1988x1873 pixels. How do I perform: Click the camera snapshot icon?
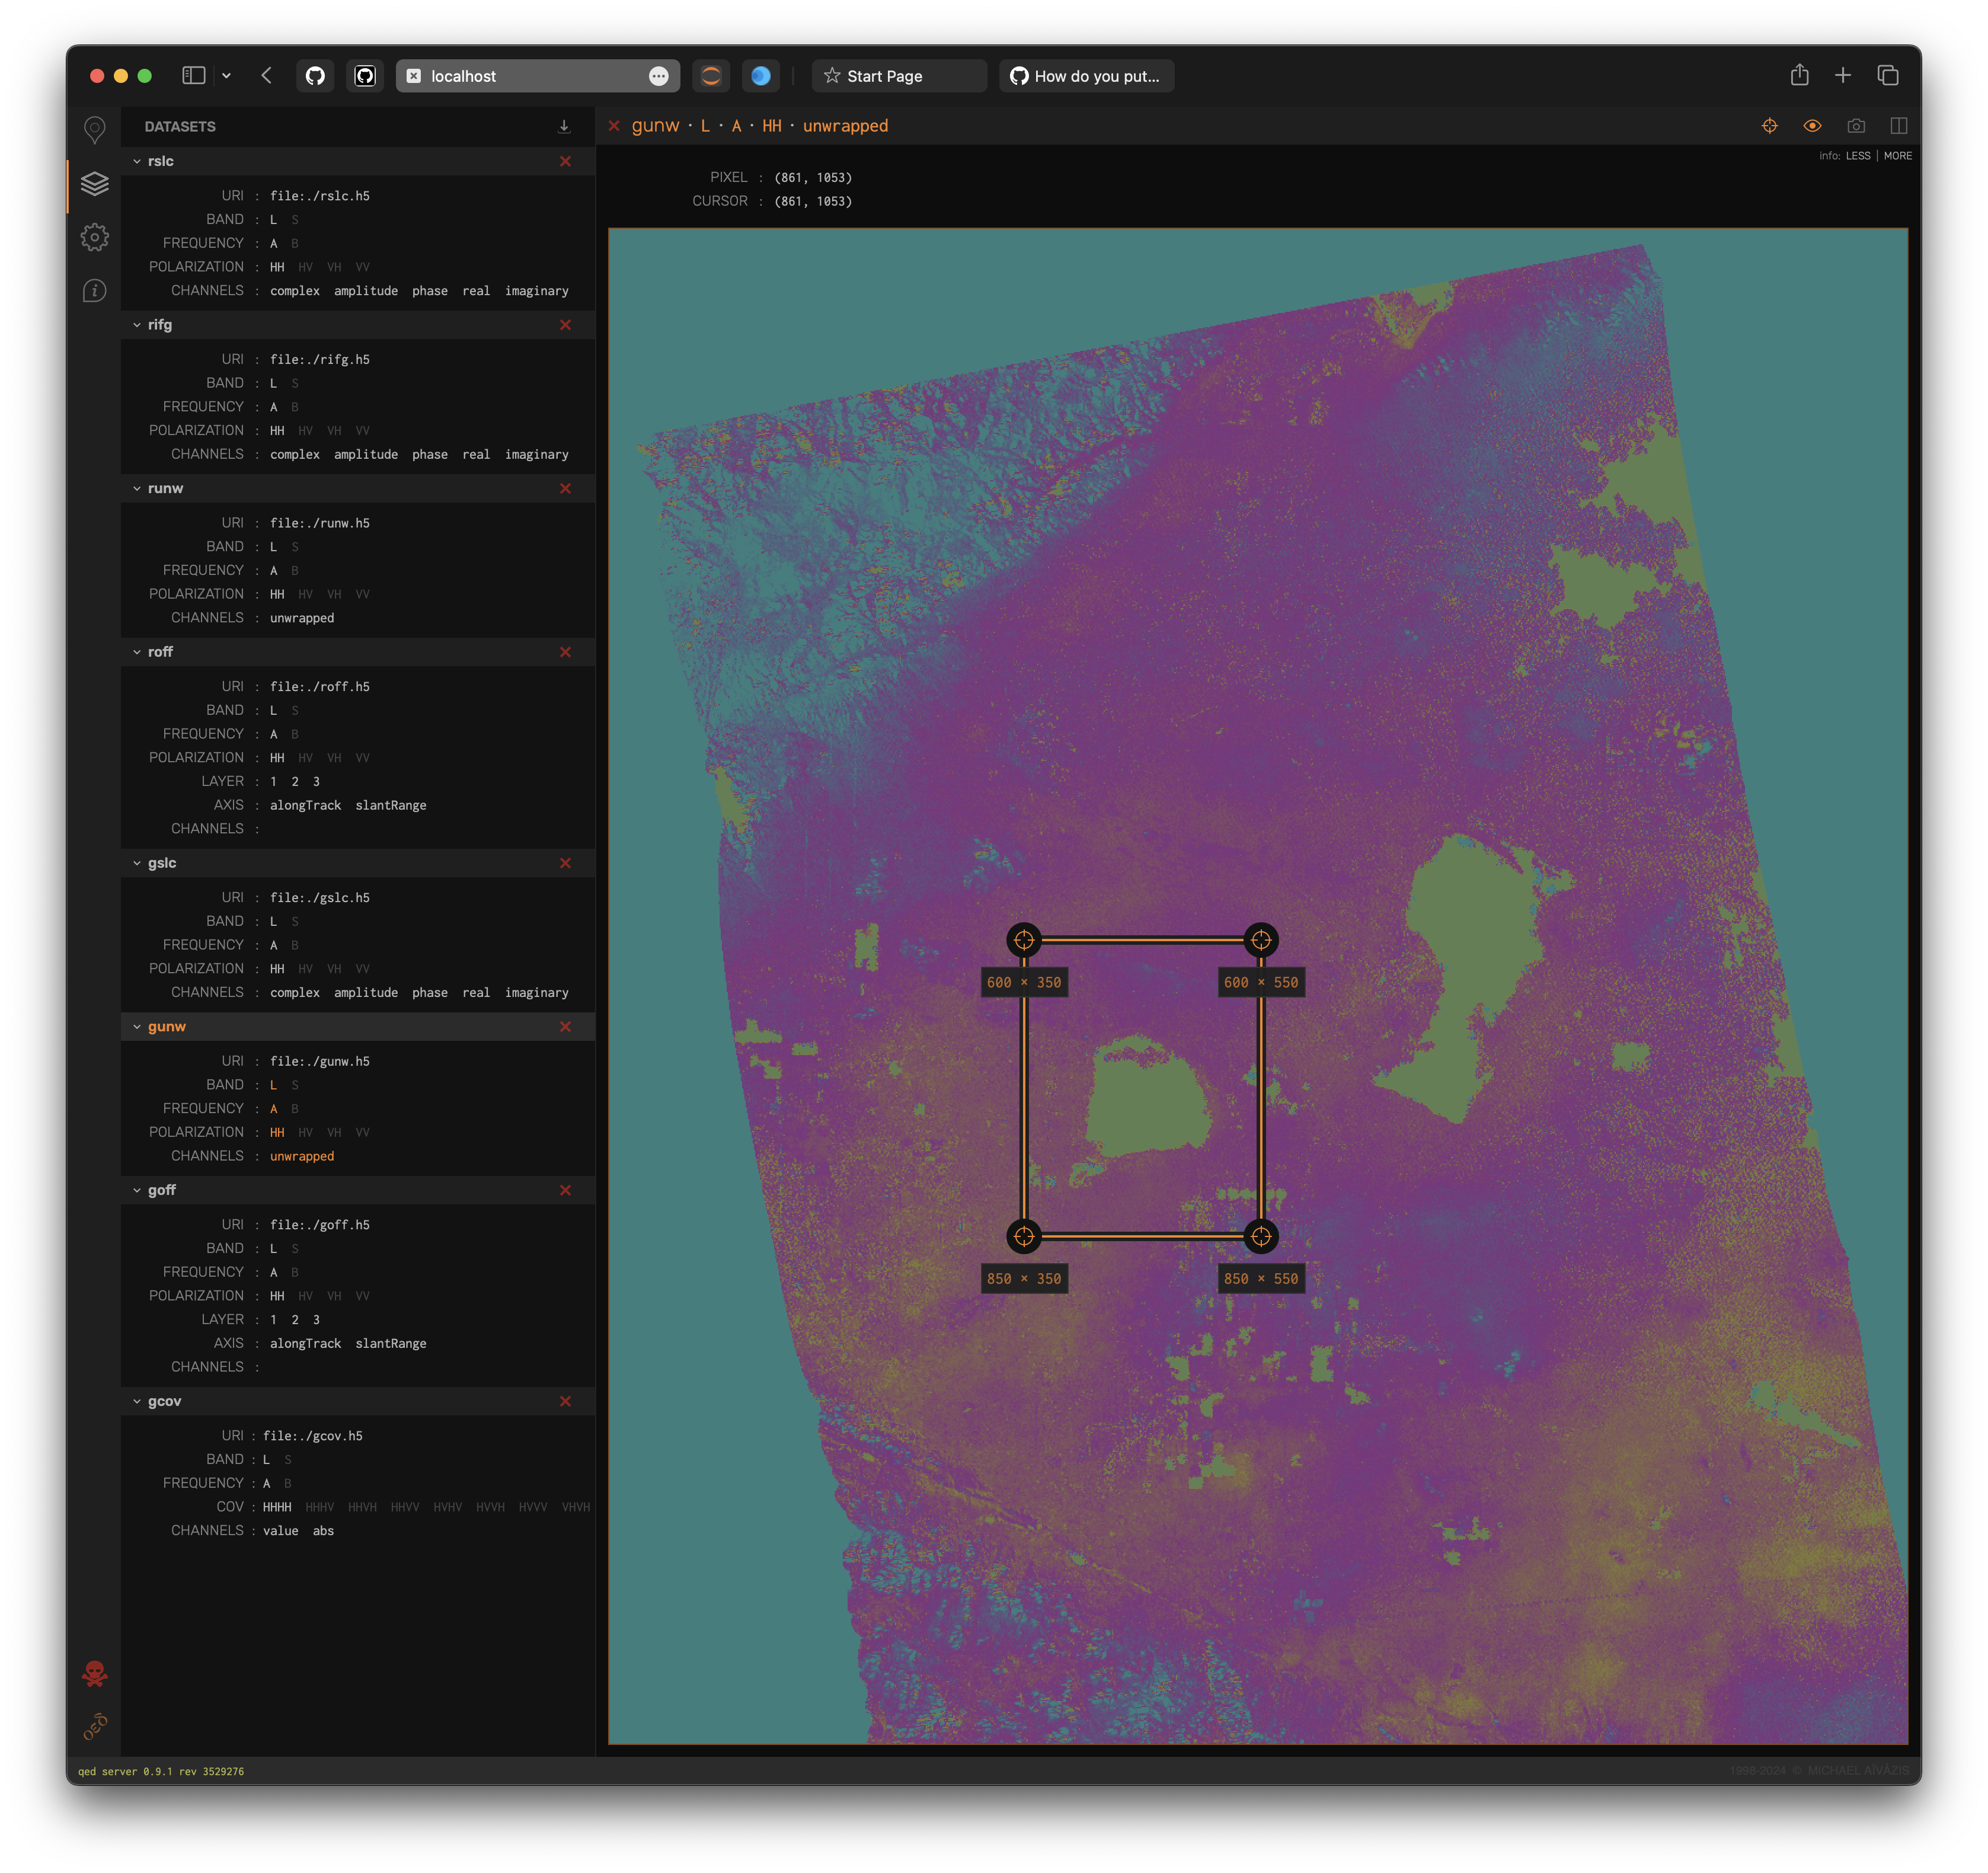point(1856,126)
